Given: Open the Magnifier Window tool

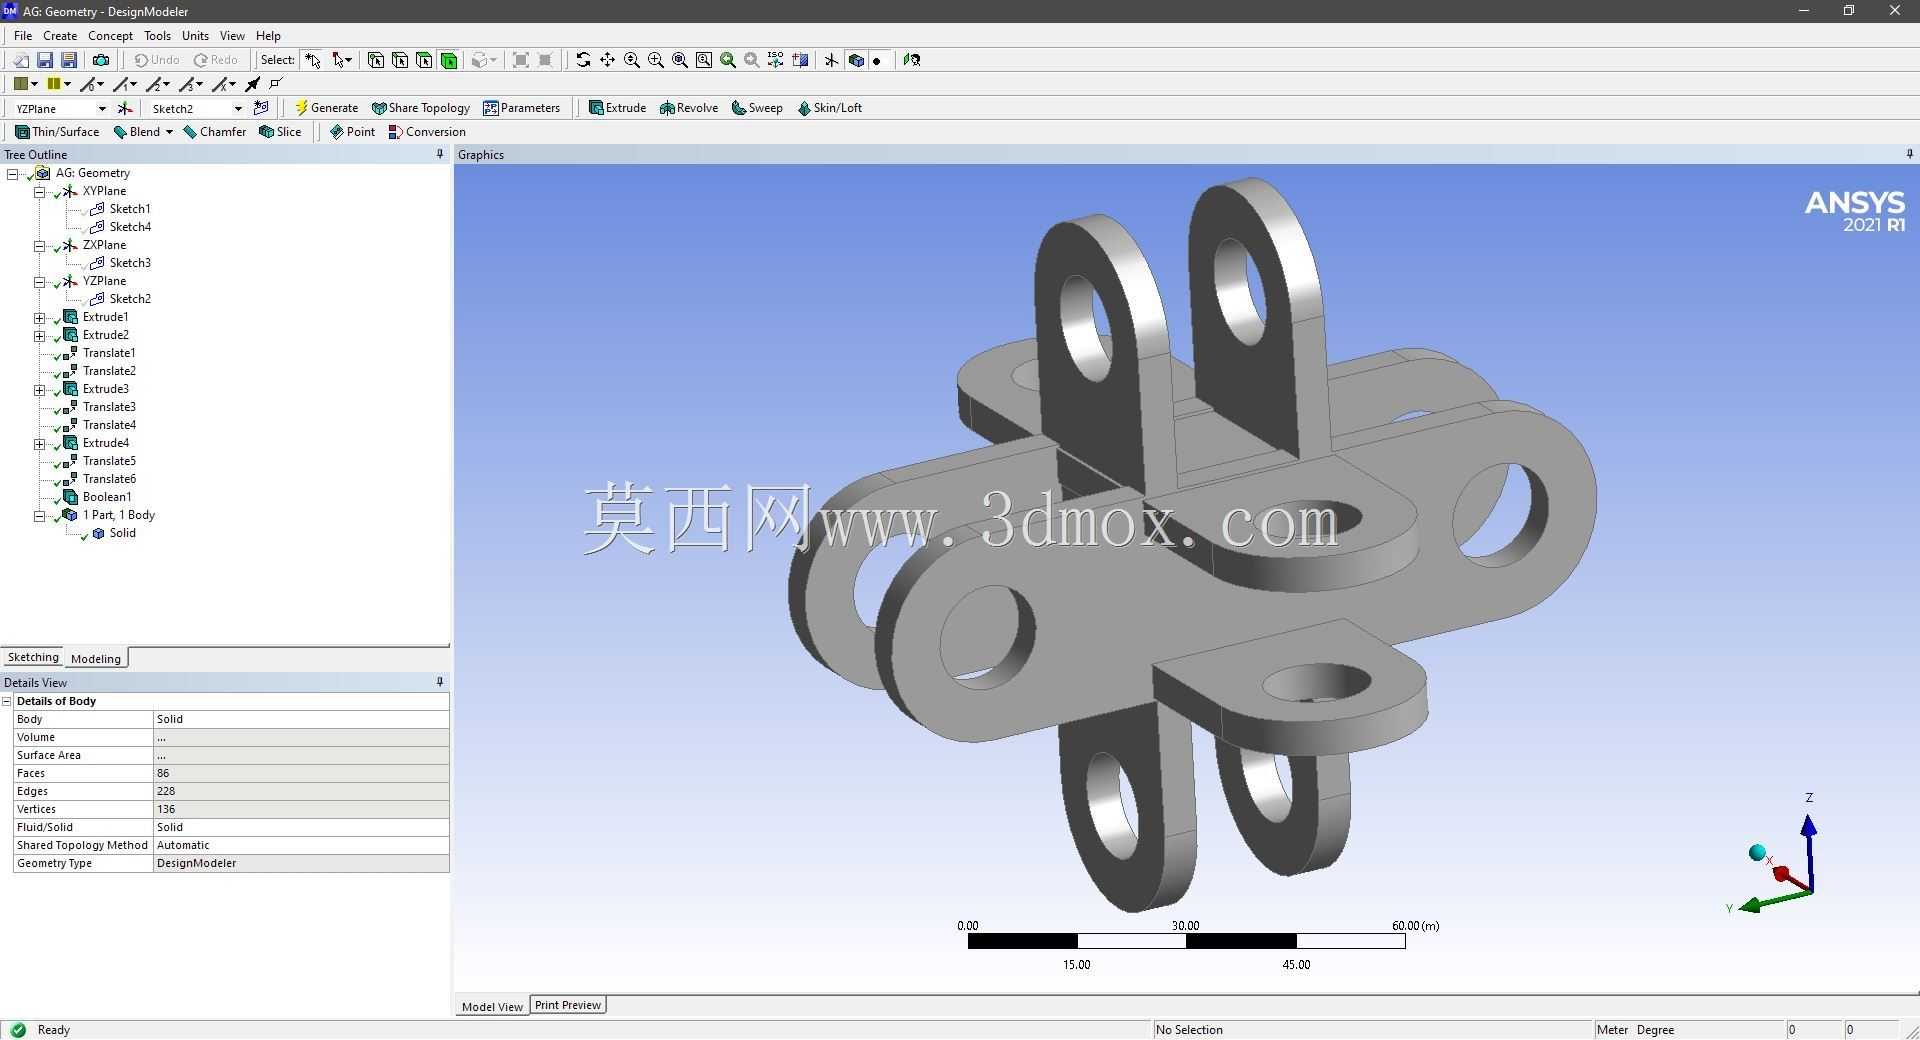Looking at the screenshot, I should click(704, 60).
